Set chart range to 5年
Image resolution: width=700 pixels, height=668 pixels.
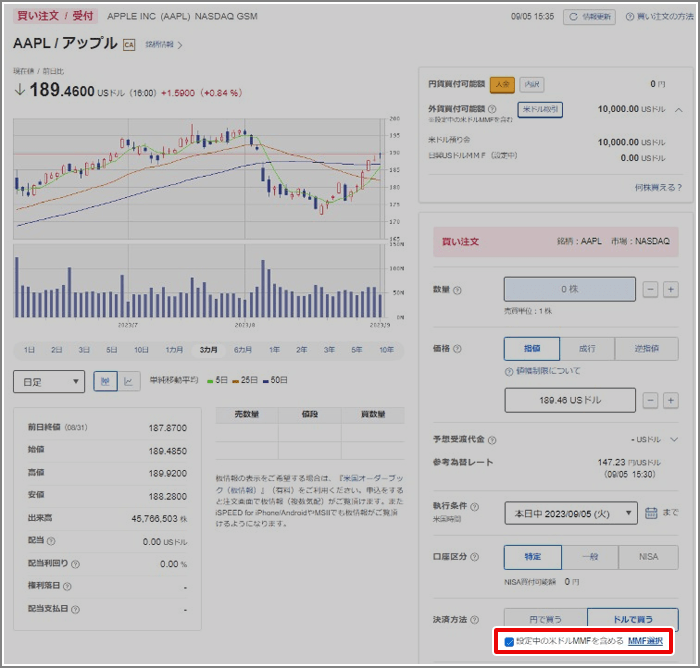[x=357, y=350]
